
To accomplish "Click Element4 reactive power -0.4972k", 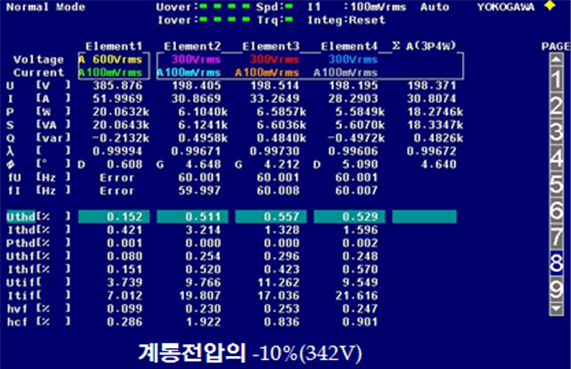I will (357, 138).
